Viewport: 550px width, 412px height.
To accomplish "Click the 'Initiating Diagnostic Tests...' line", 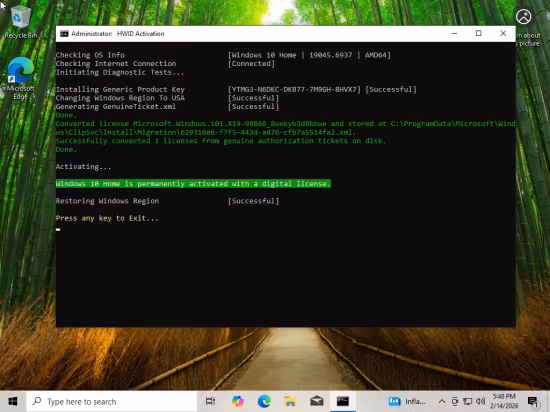I will [x=120, y=72].
